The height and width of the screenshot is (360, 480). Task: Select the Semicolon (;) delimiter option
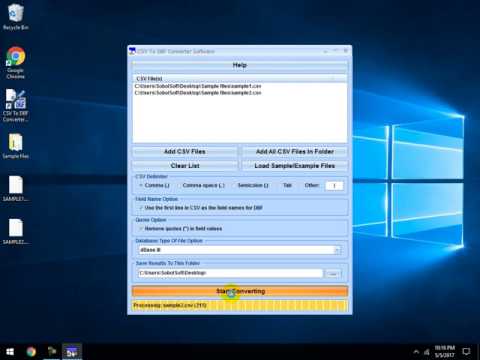coord(250,185)
